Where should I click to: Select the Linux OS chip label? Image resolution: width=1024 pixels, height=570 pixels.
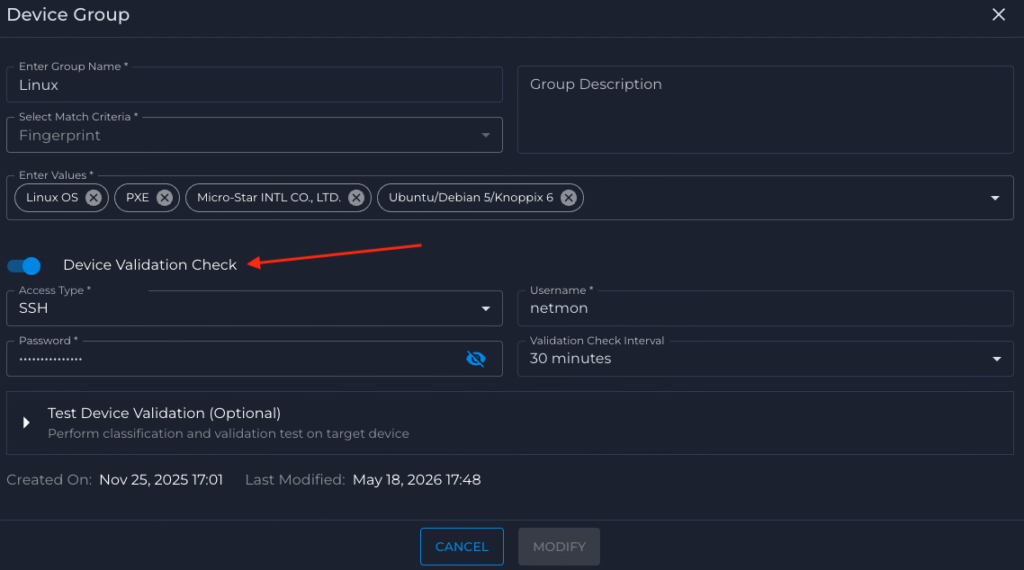(x=52, y=198)
